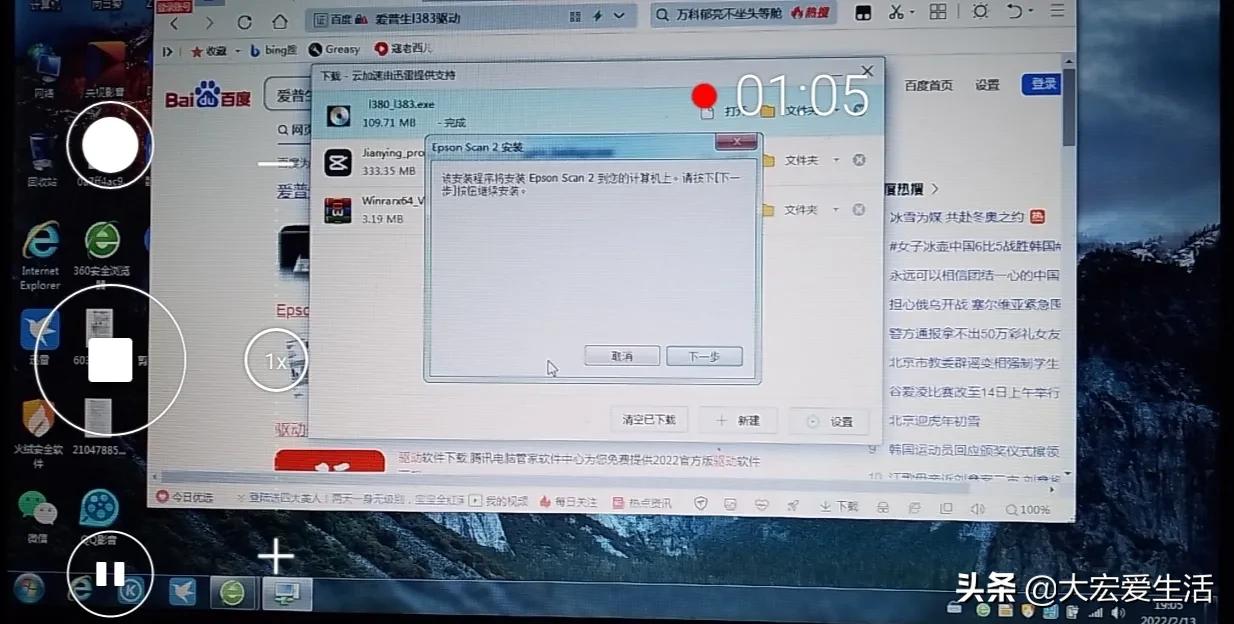Remove the Jianying_pro download entry

858,160
